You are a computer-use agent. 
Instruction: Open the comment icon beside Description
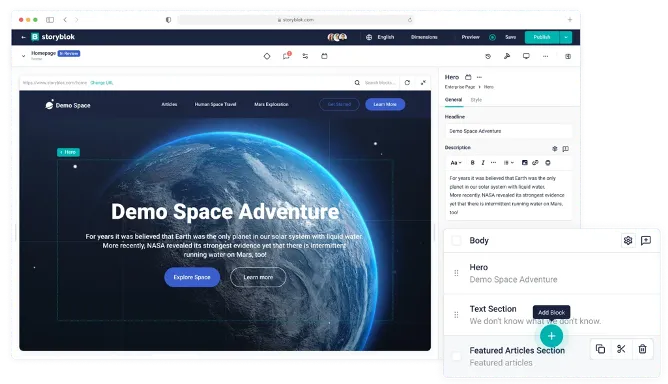565,149
